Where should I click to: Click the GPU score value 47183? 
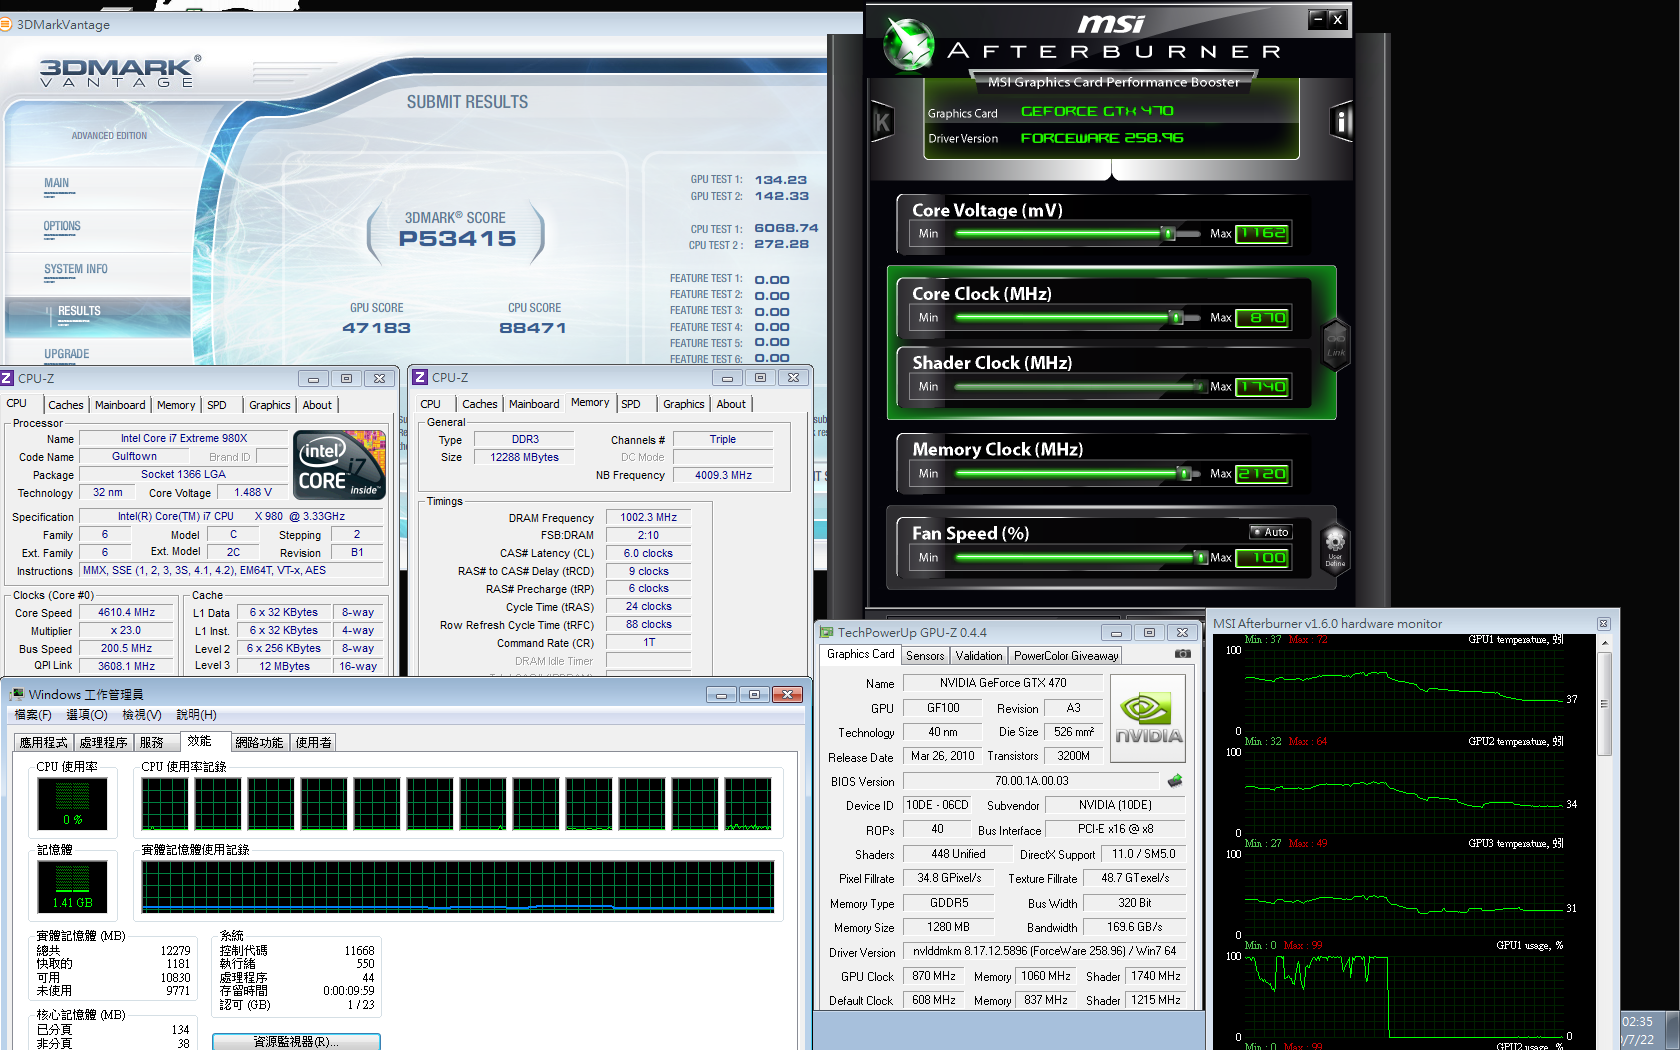pos(376,328)
